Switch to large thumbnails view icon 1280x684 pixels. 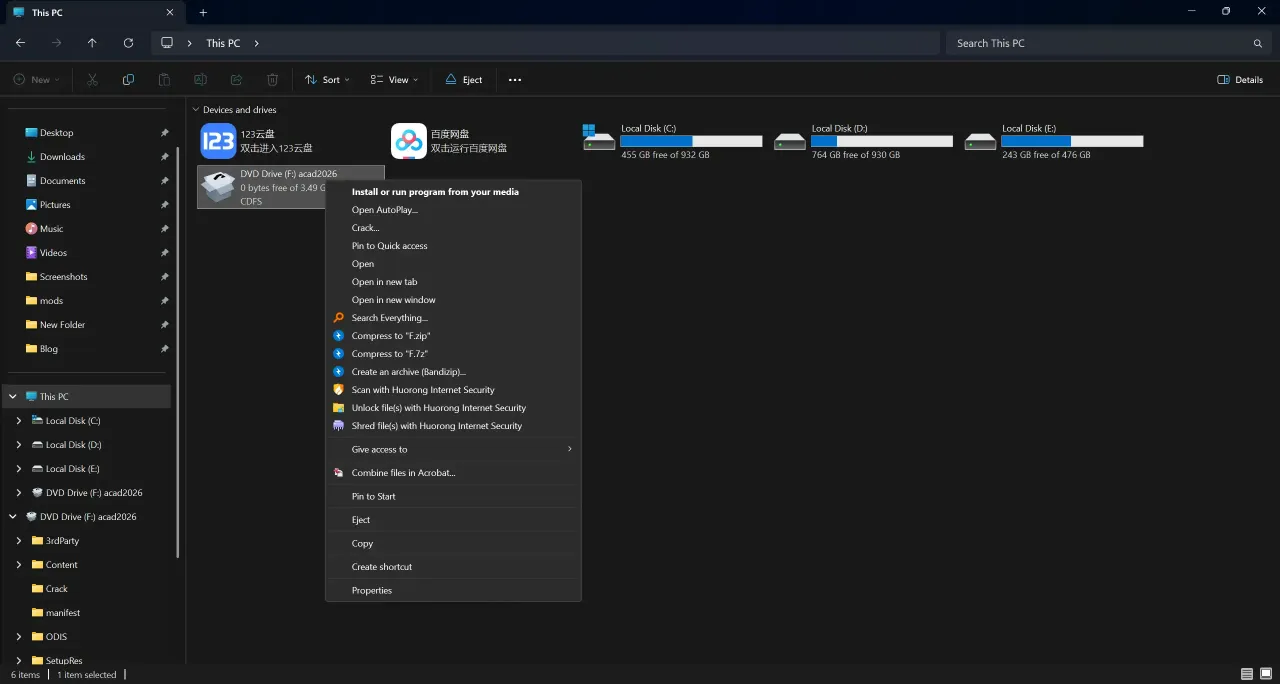tap(1266, 675)
